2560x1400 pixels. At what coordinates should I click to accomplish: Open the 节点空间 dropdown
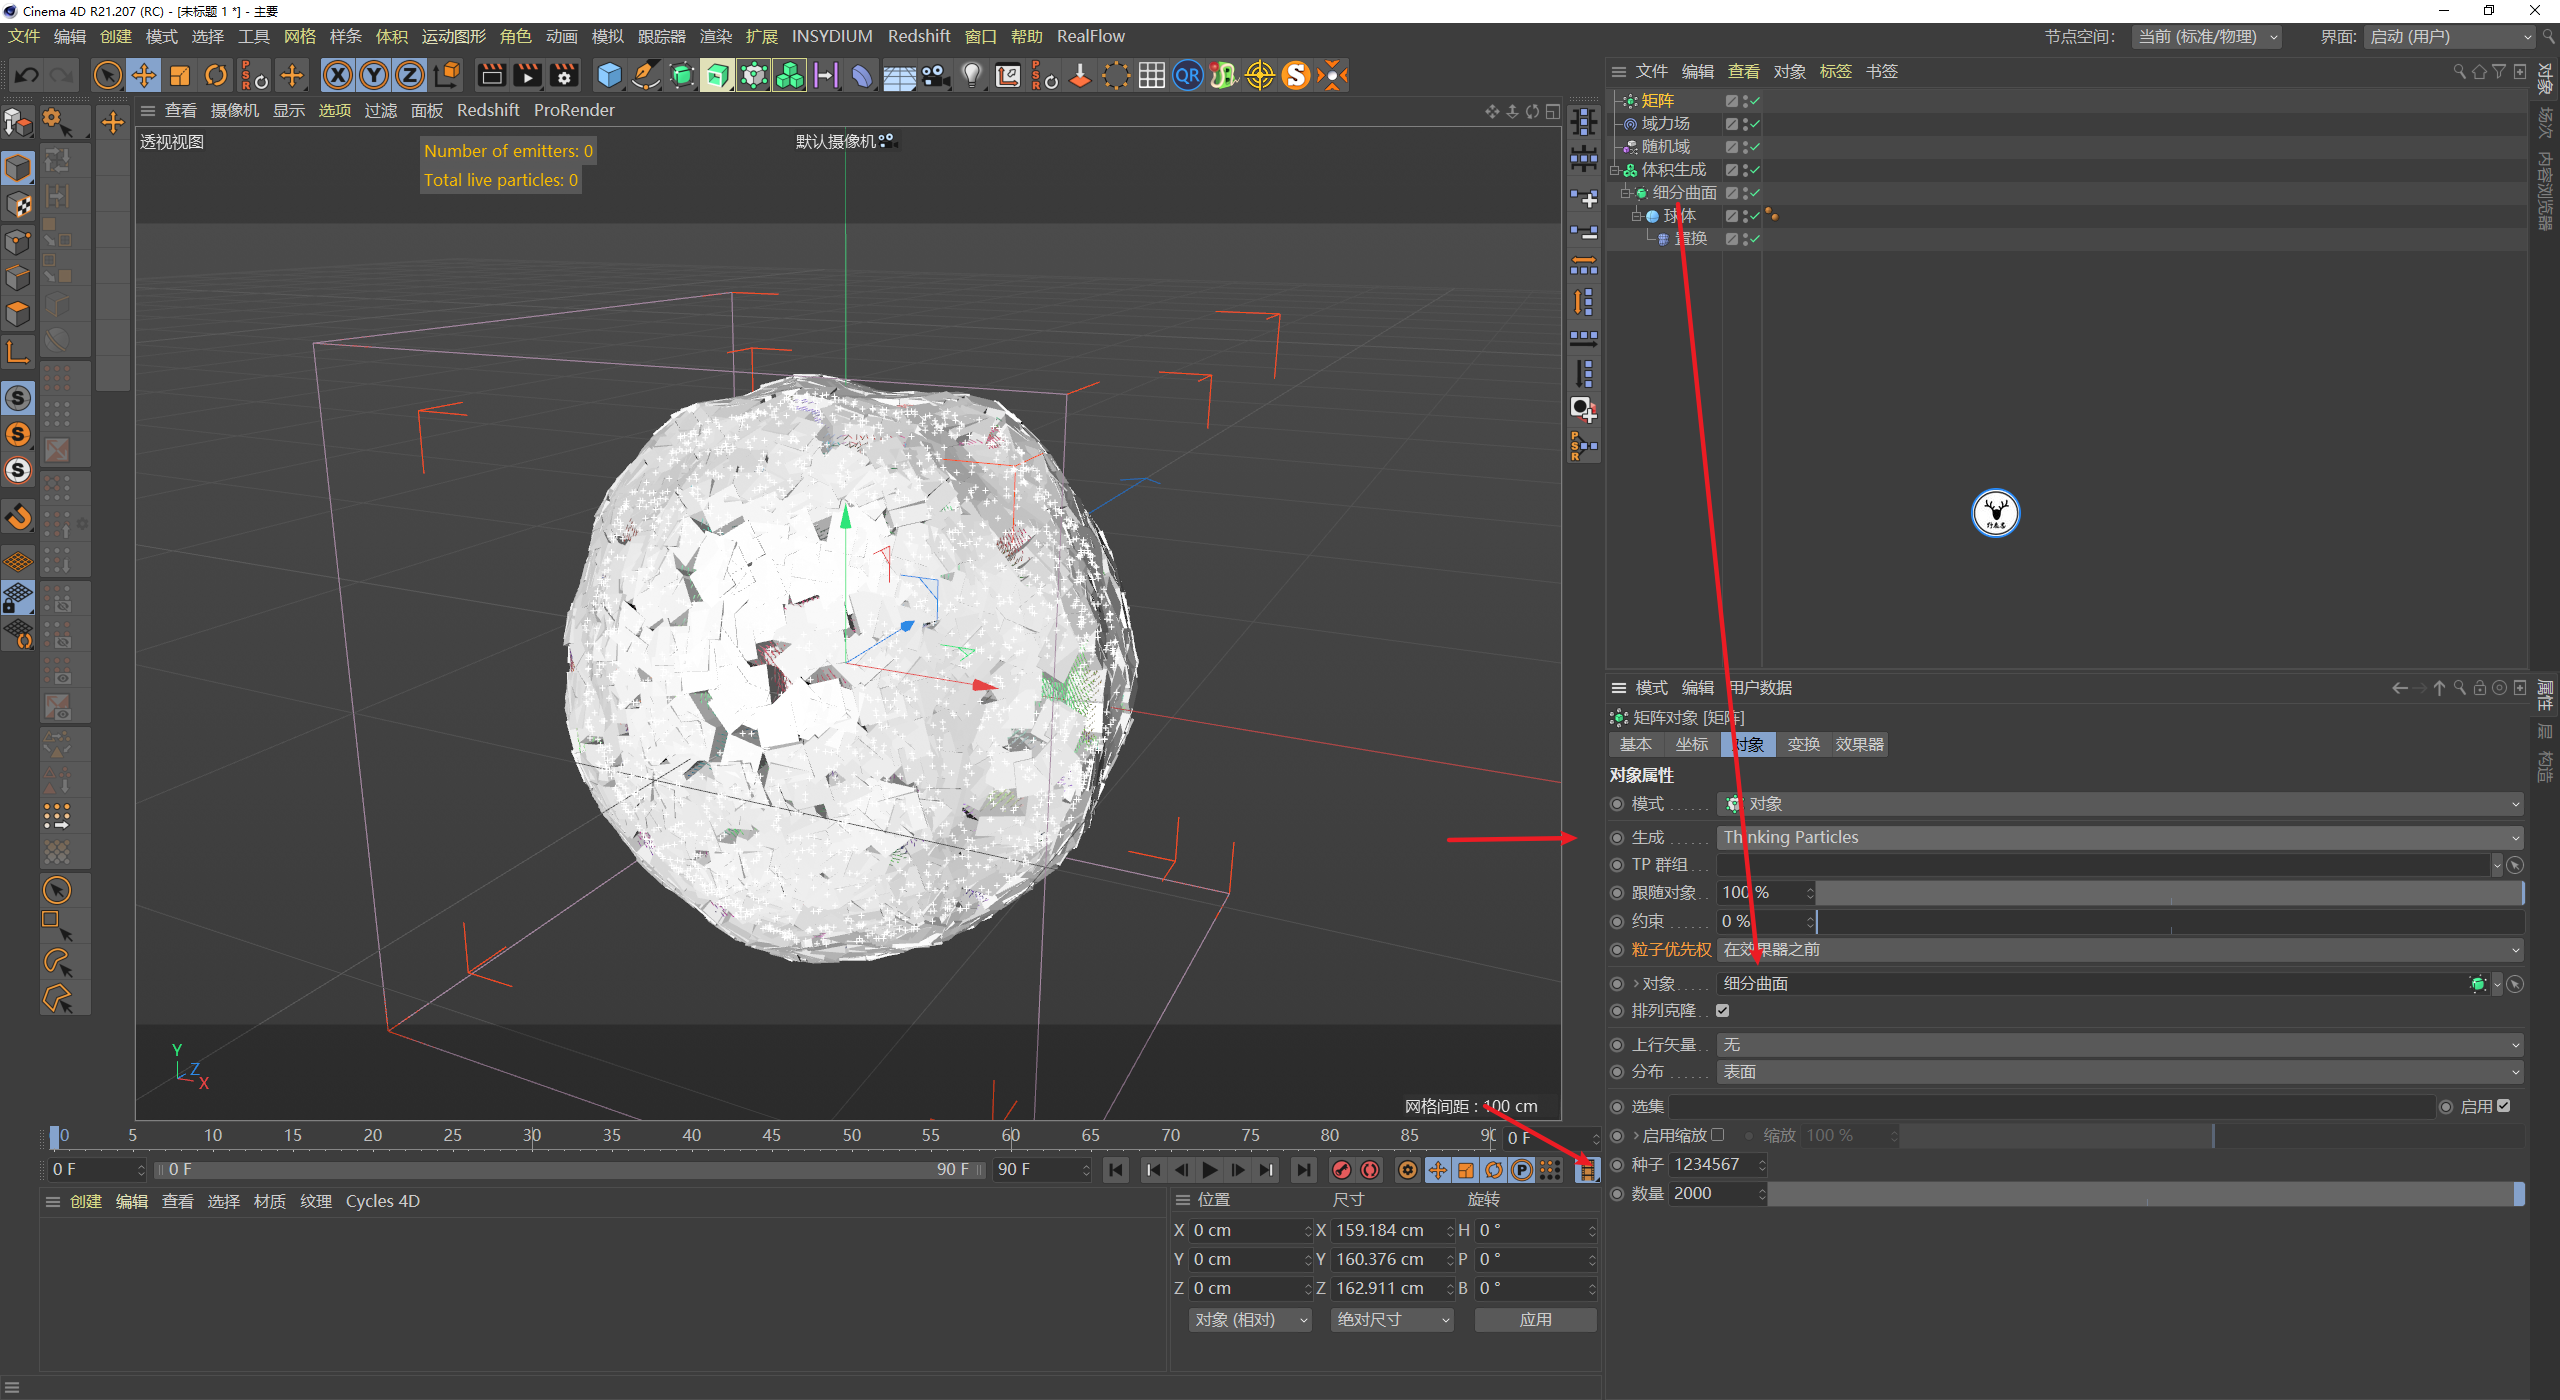tap(2207, 37)
